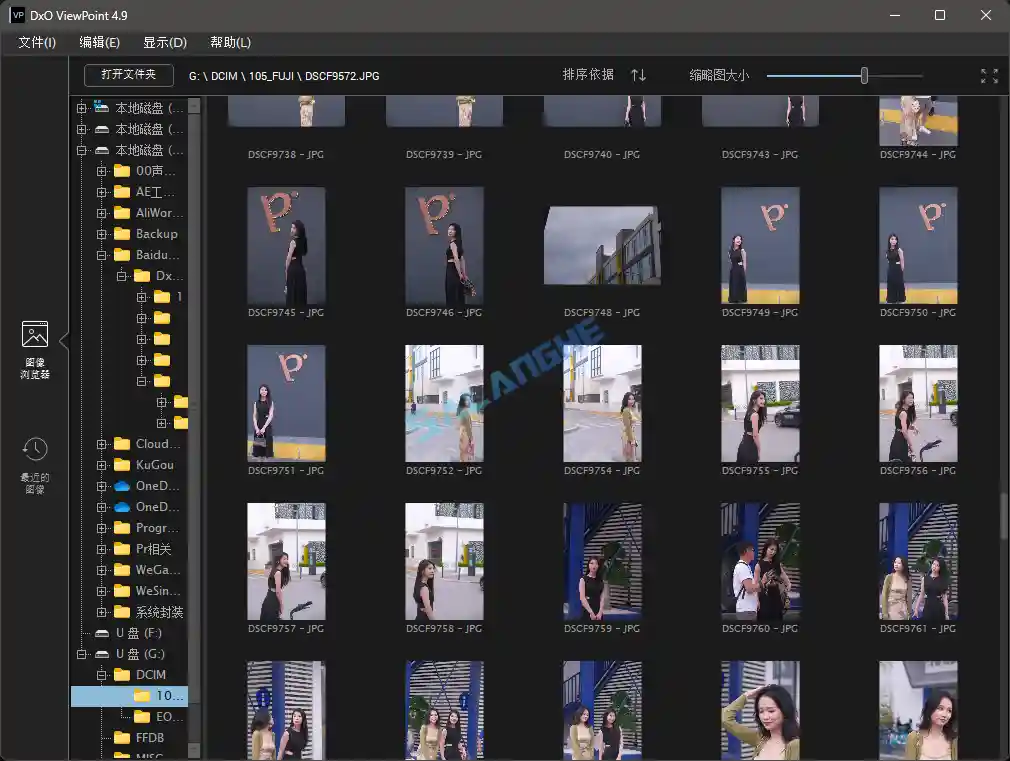Screen dimensions: 1010x761
Task: Click the fullscreen expand icon top right
Action: [x=989, y=75]
